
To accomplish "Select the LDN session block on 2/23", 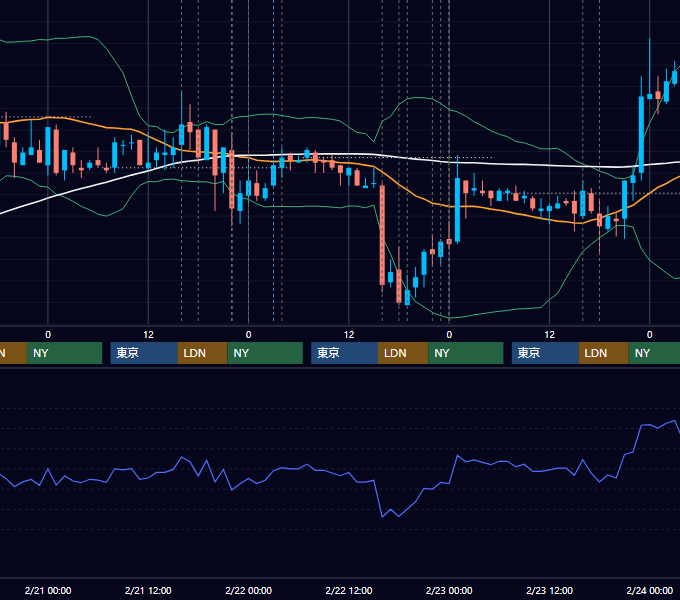I will click(604, 353).
